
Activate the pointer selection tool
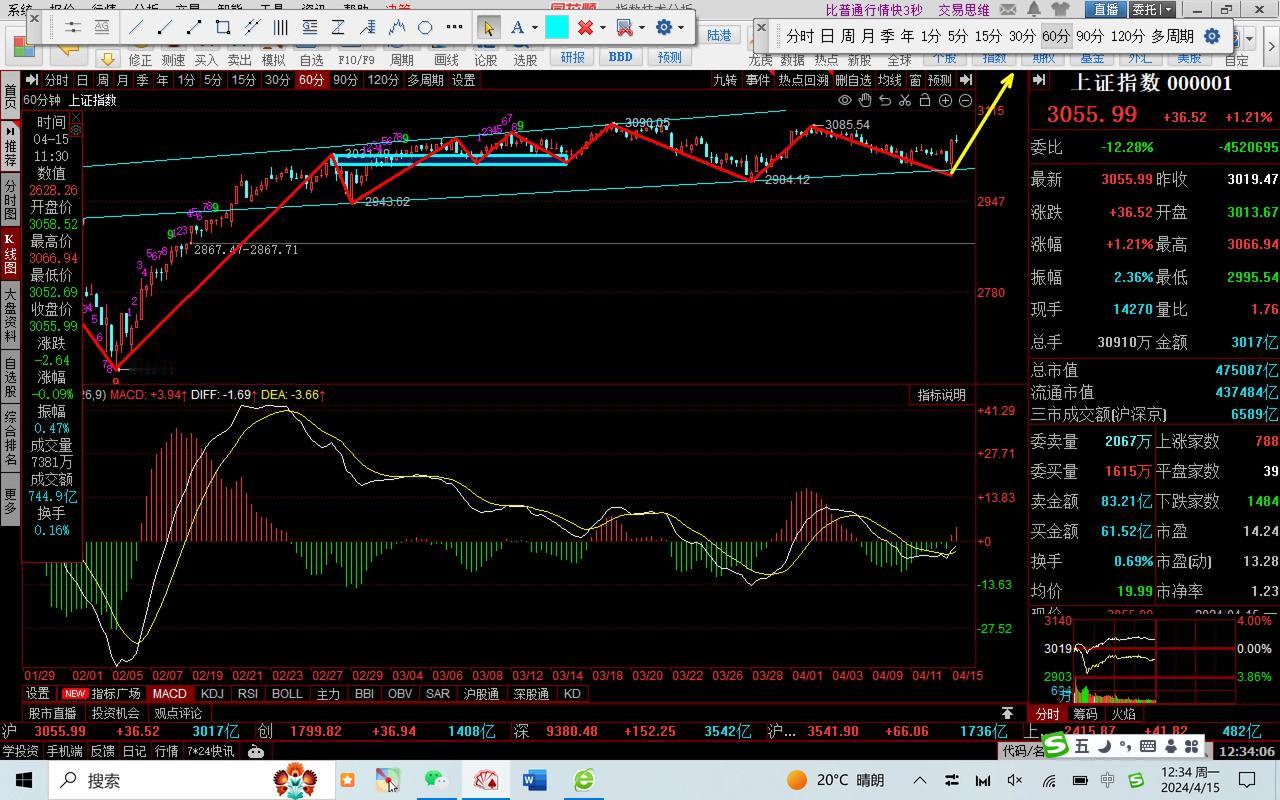point(488,28)
